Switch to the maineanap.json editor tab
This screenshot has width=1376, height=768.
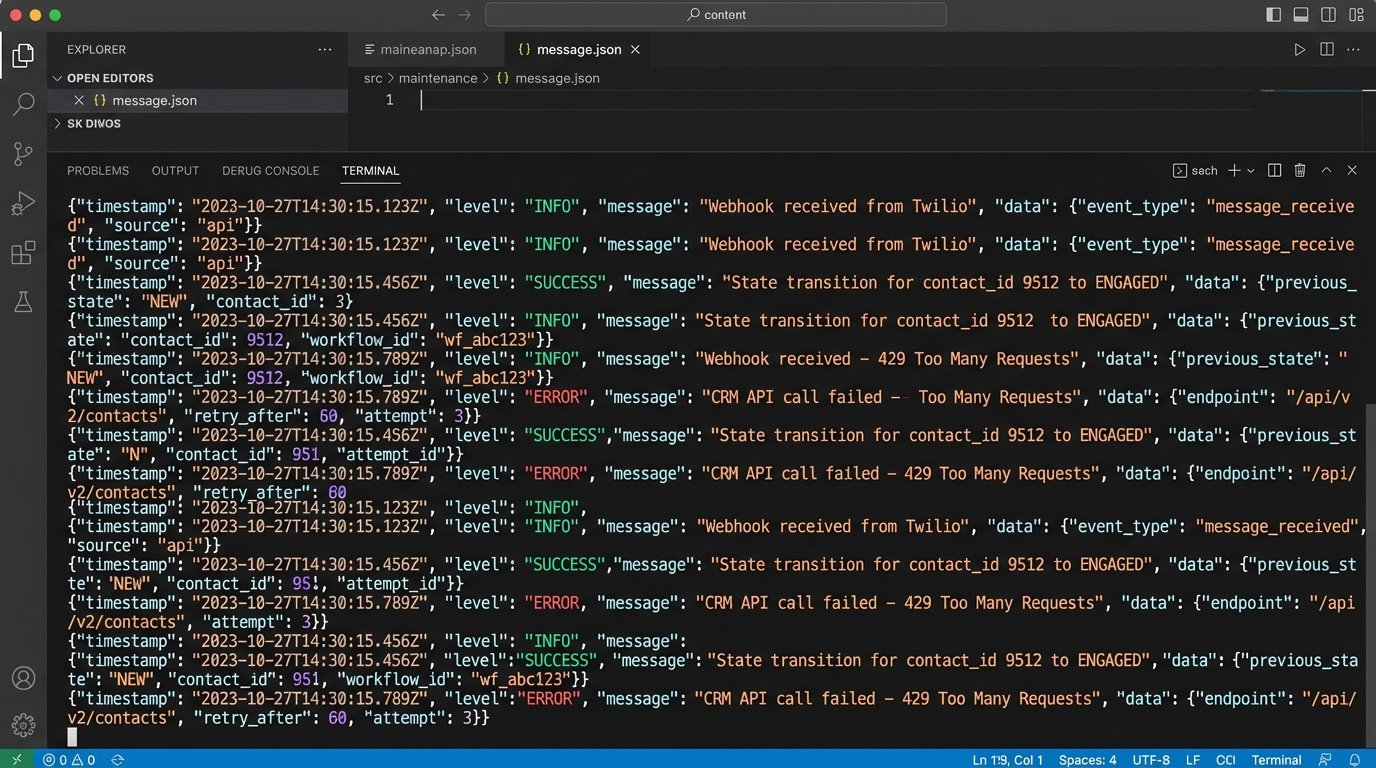coord(427,49)
